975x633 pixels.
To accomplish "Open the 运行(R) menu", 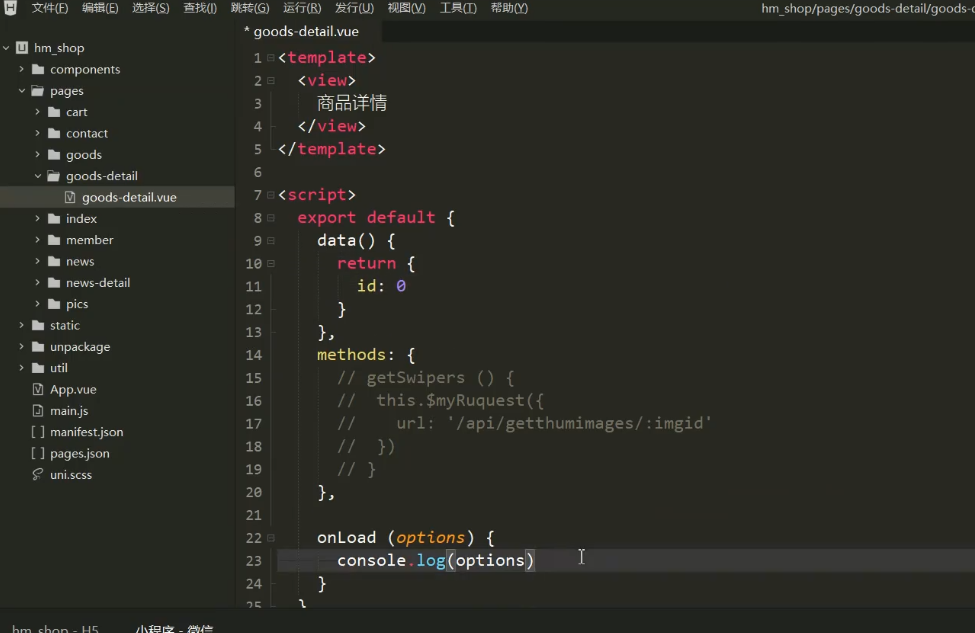I will tap(302, 8).
